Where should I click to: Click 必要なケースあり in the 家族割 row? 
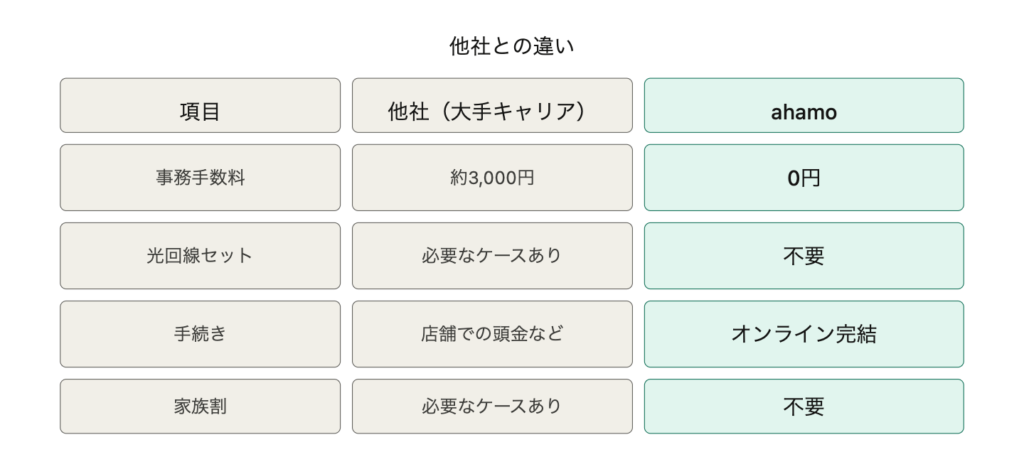click(x=491, y=407)
